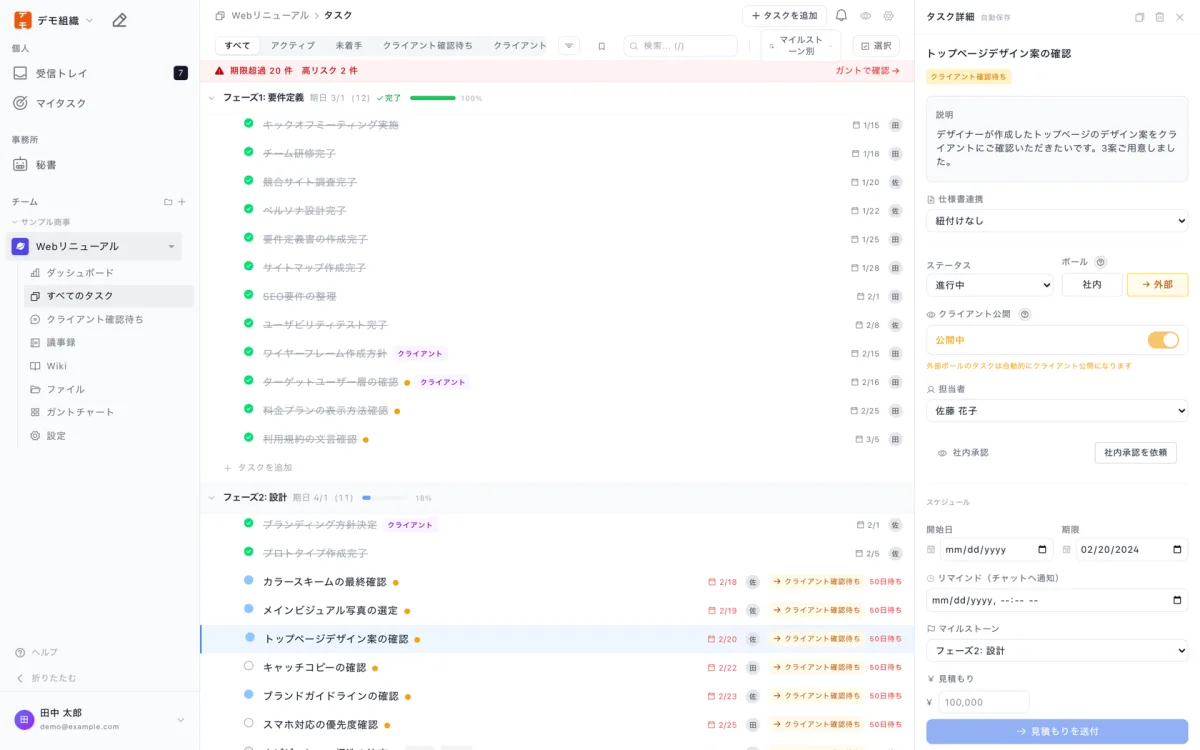This screenshot has width=1200, height=750.
Task: Click タスクを追加 under フェーズ1 list
Action: click(x=258, y=467)
